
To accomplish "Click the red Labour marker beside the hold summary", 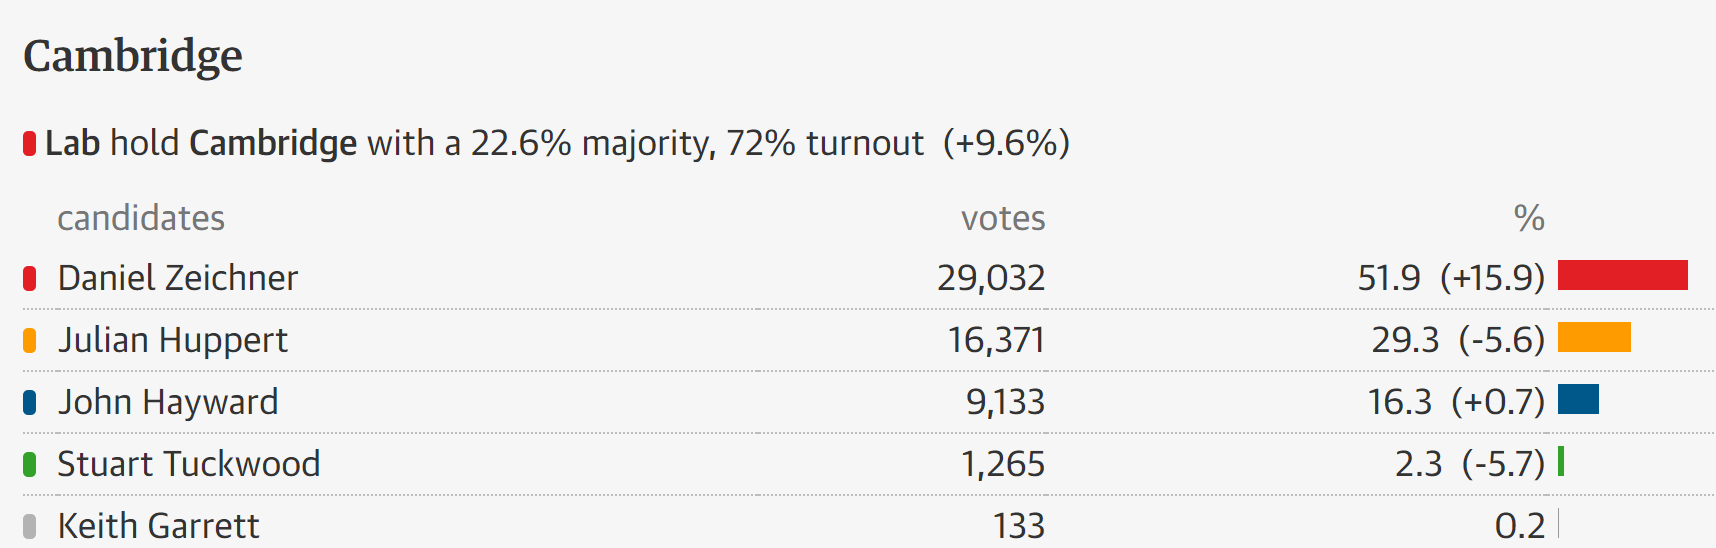I will 30,144.
